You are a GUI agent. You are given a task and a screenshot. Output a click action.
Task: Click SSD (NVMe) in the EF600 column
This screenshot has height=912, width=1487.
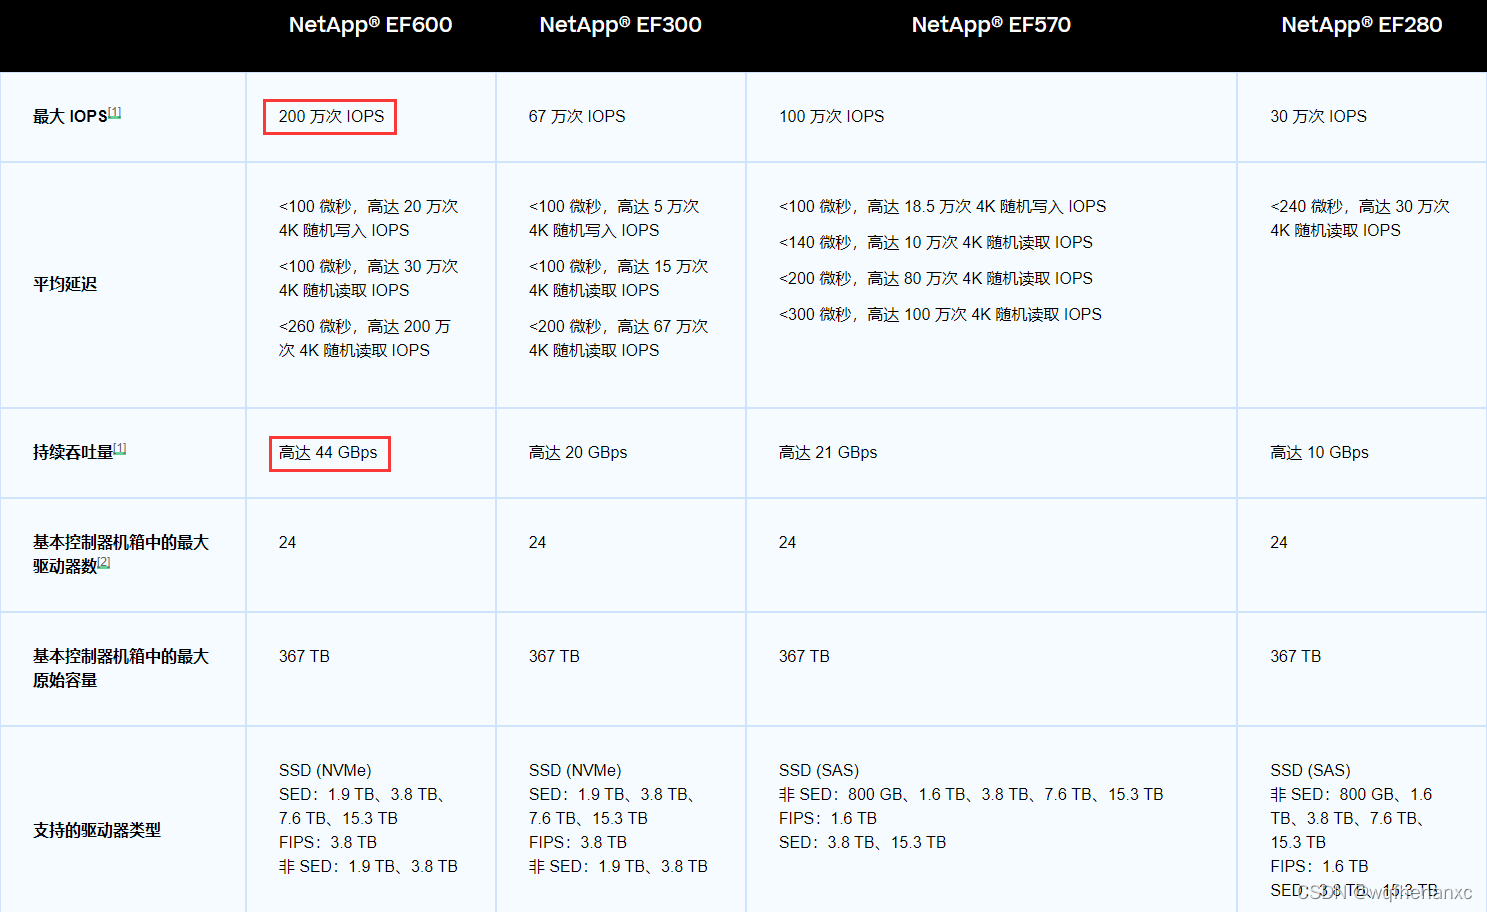point(325,771)
